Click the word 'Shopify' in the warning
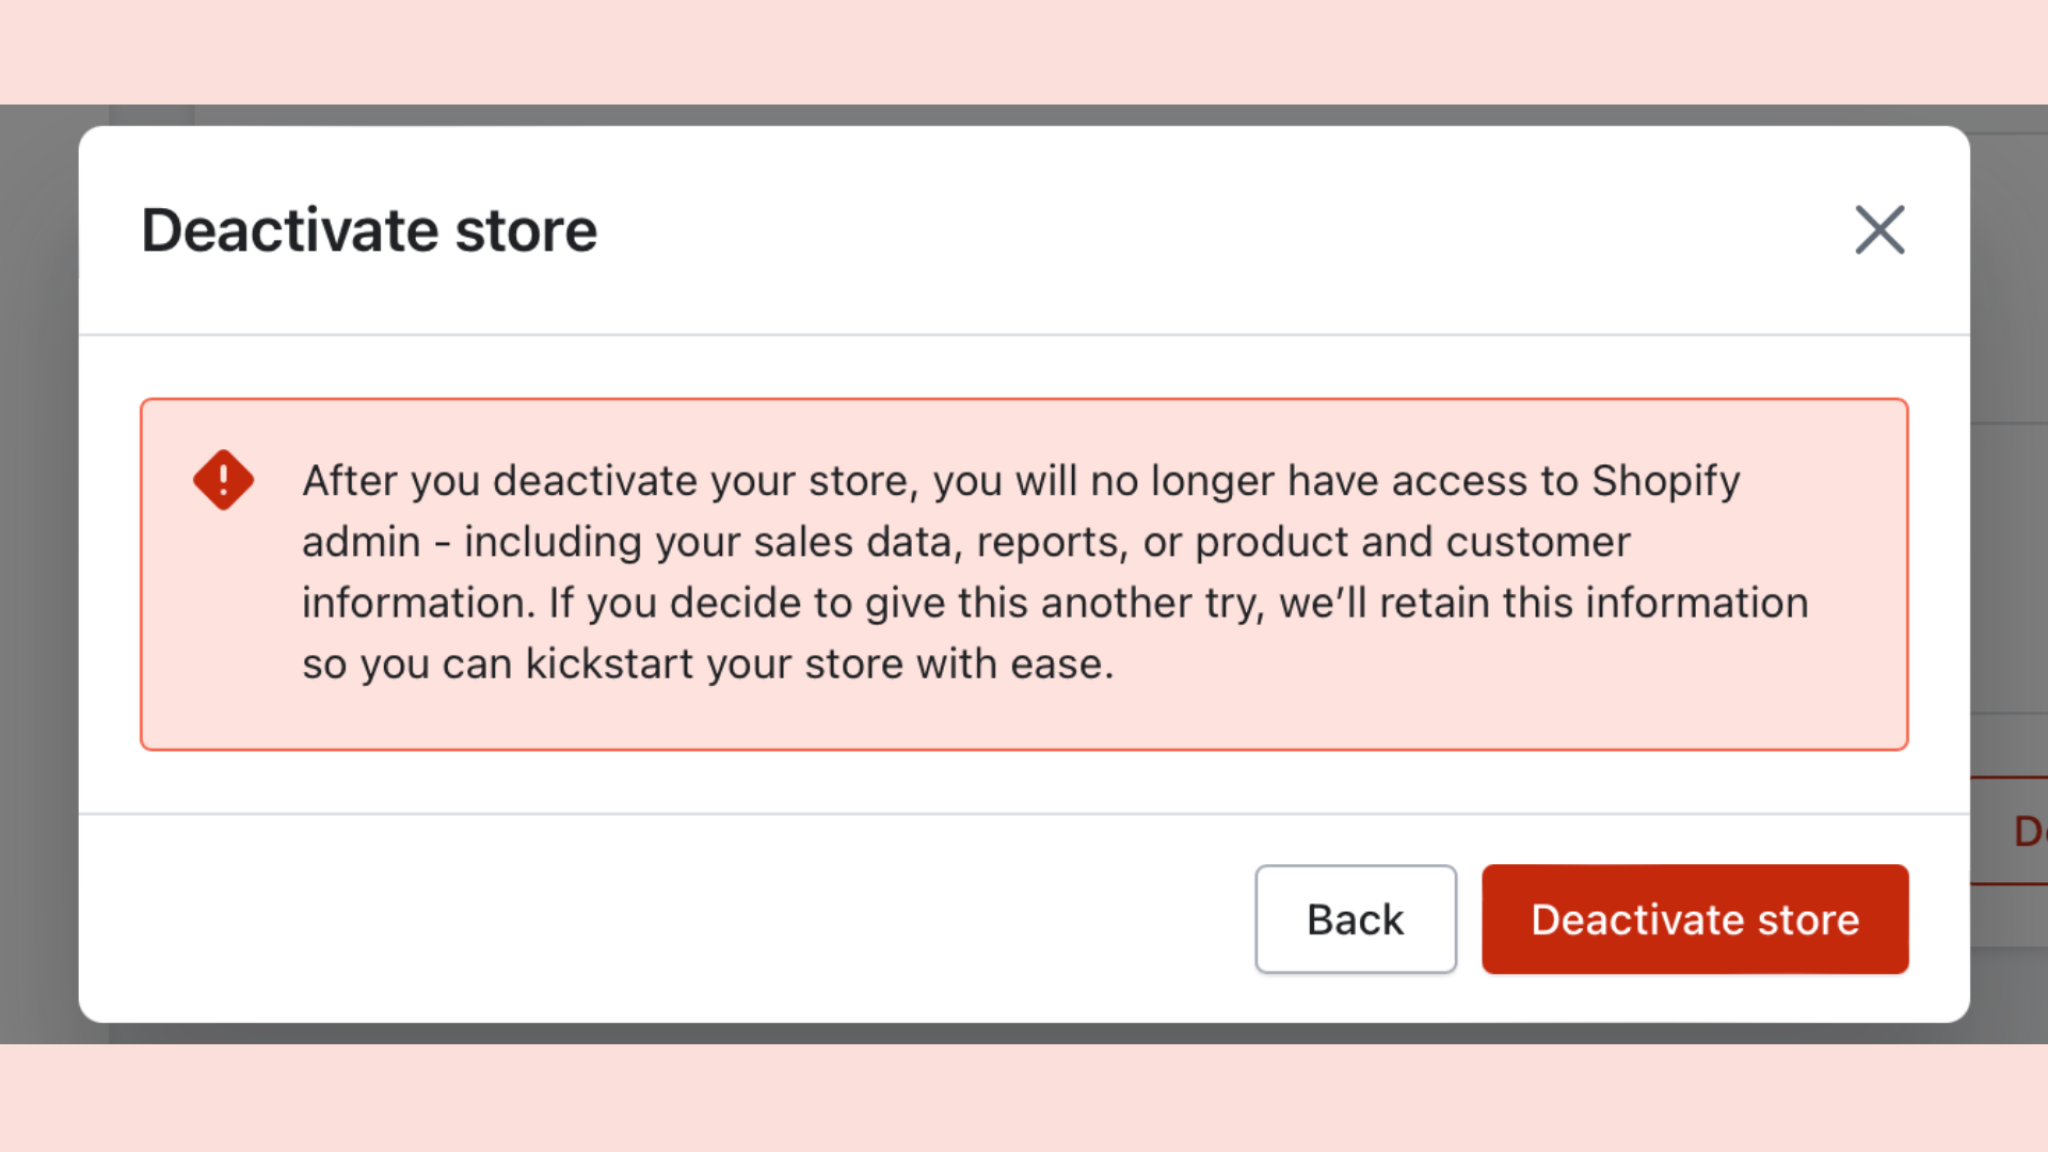Viewport: 2048px width, 1152px height. click(1665, 481)
